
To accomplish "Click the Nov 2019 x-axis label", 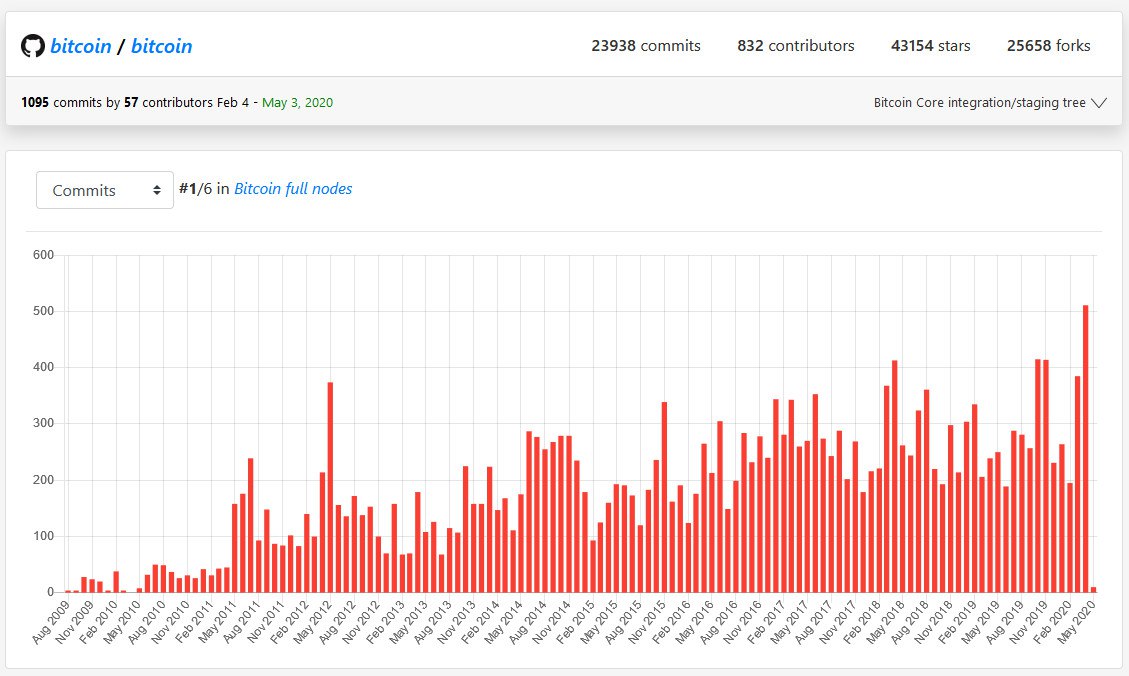I will [1028, 621].
